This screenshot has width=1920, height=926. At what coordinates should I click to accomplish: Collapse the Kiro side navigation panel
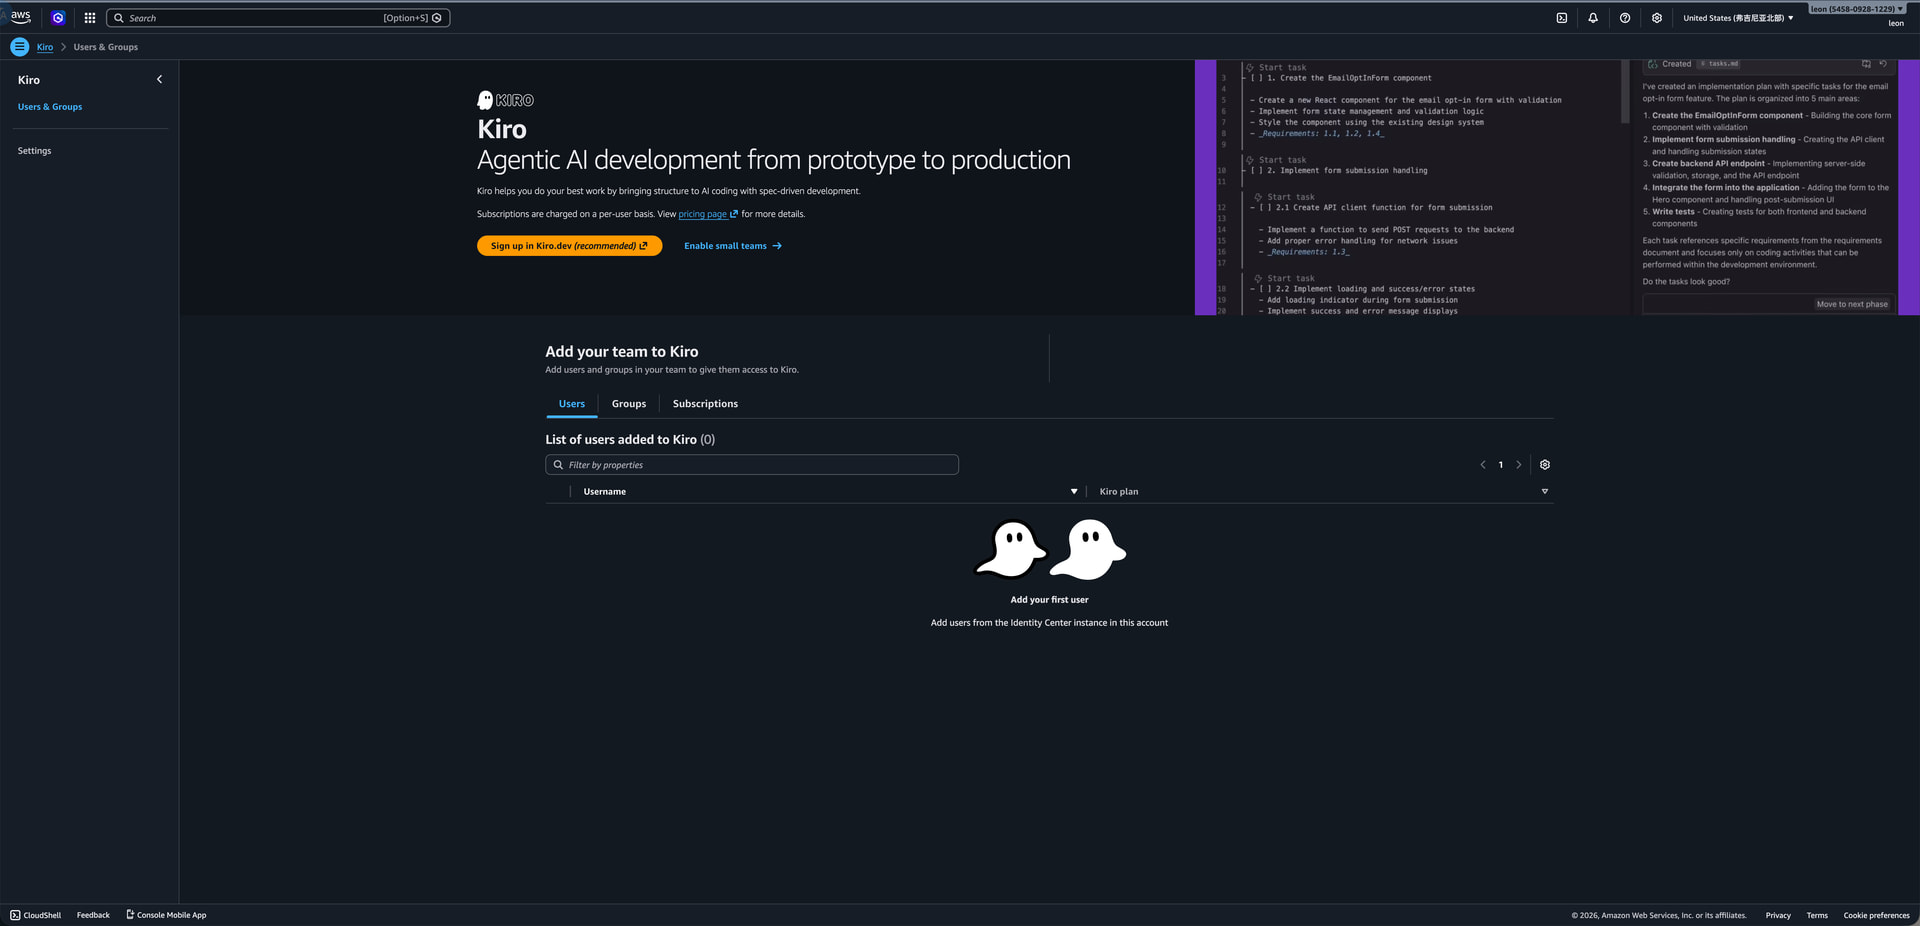click(x=159, y=80)
